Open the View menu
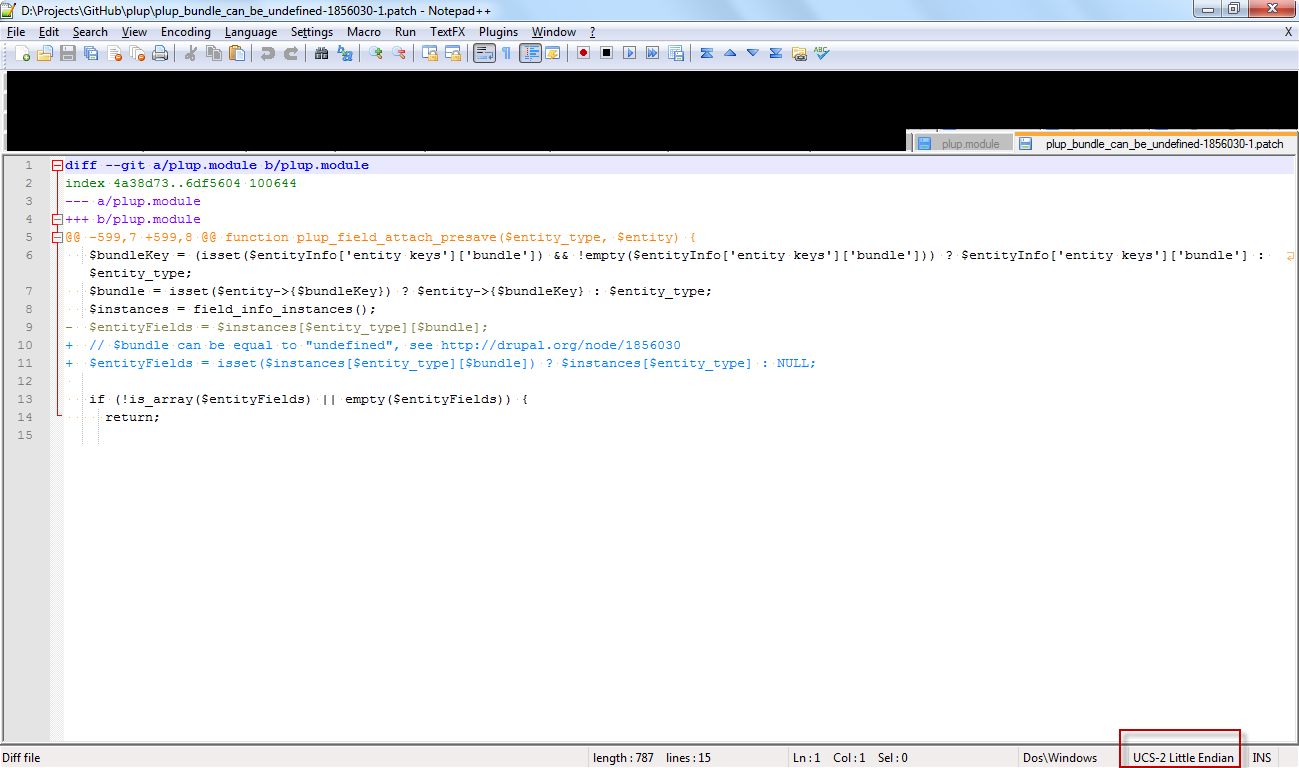 coord(134,32)
